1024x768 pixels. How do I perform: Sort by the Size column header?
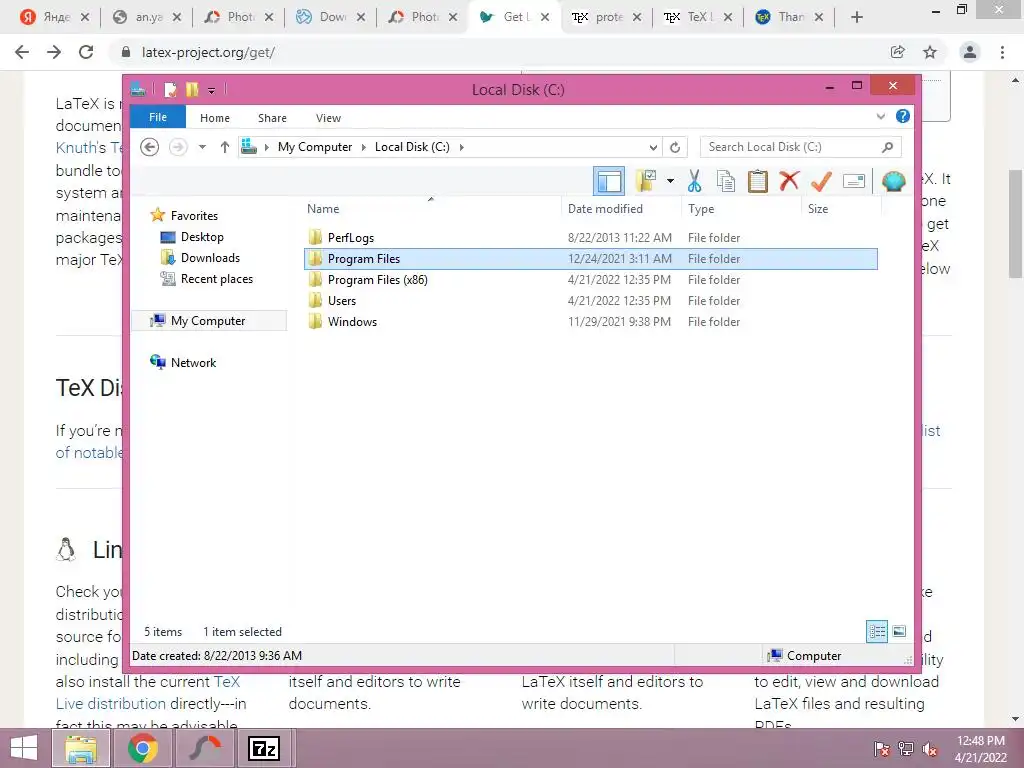(841, 208)
